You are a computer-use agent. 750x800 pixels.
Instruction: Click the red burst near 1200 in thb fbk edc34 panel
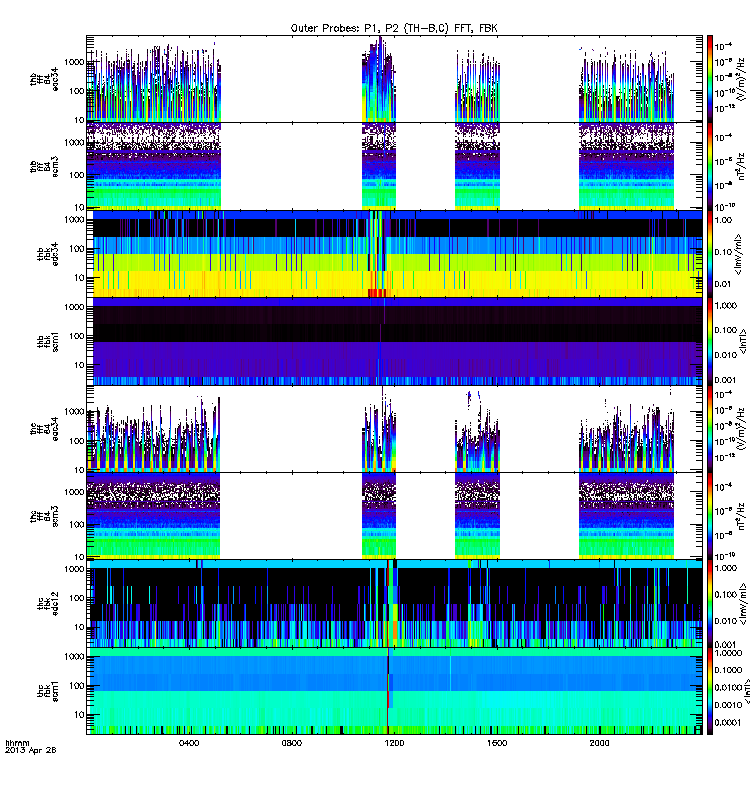pos(377,292)
